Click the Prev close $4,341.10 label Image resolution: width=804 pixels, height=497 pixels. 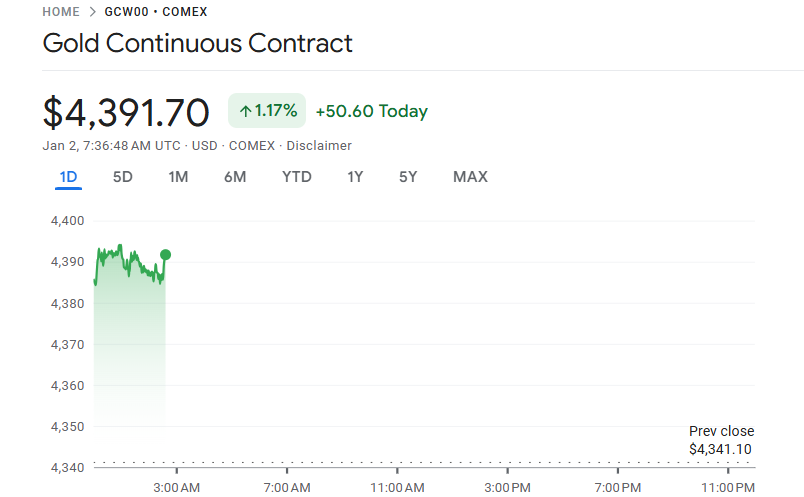click(721, 441)
